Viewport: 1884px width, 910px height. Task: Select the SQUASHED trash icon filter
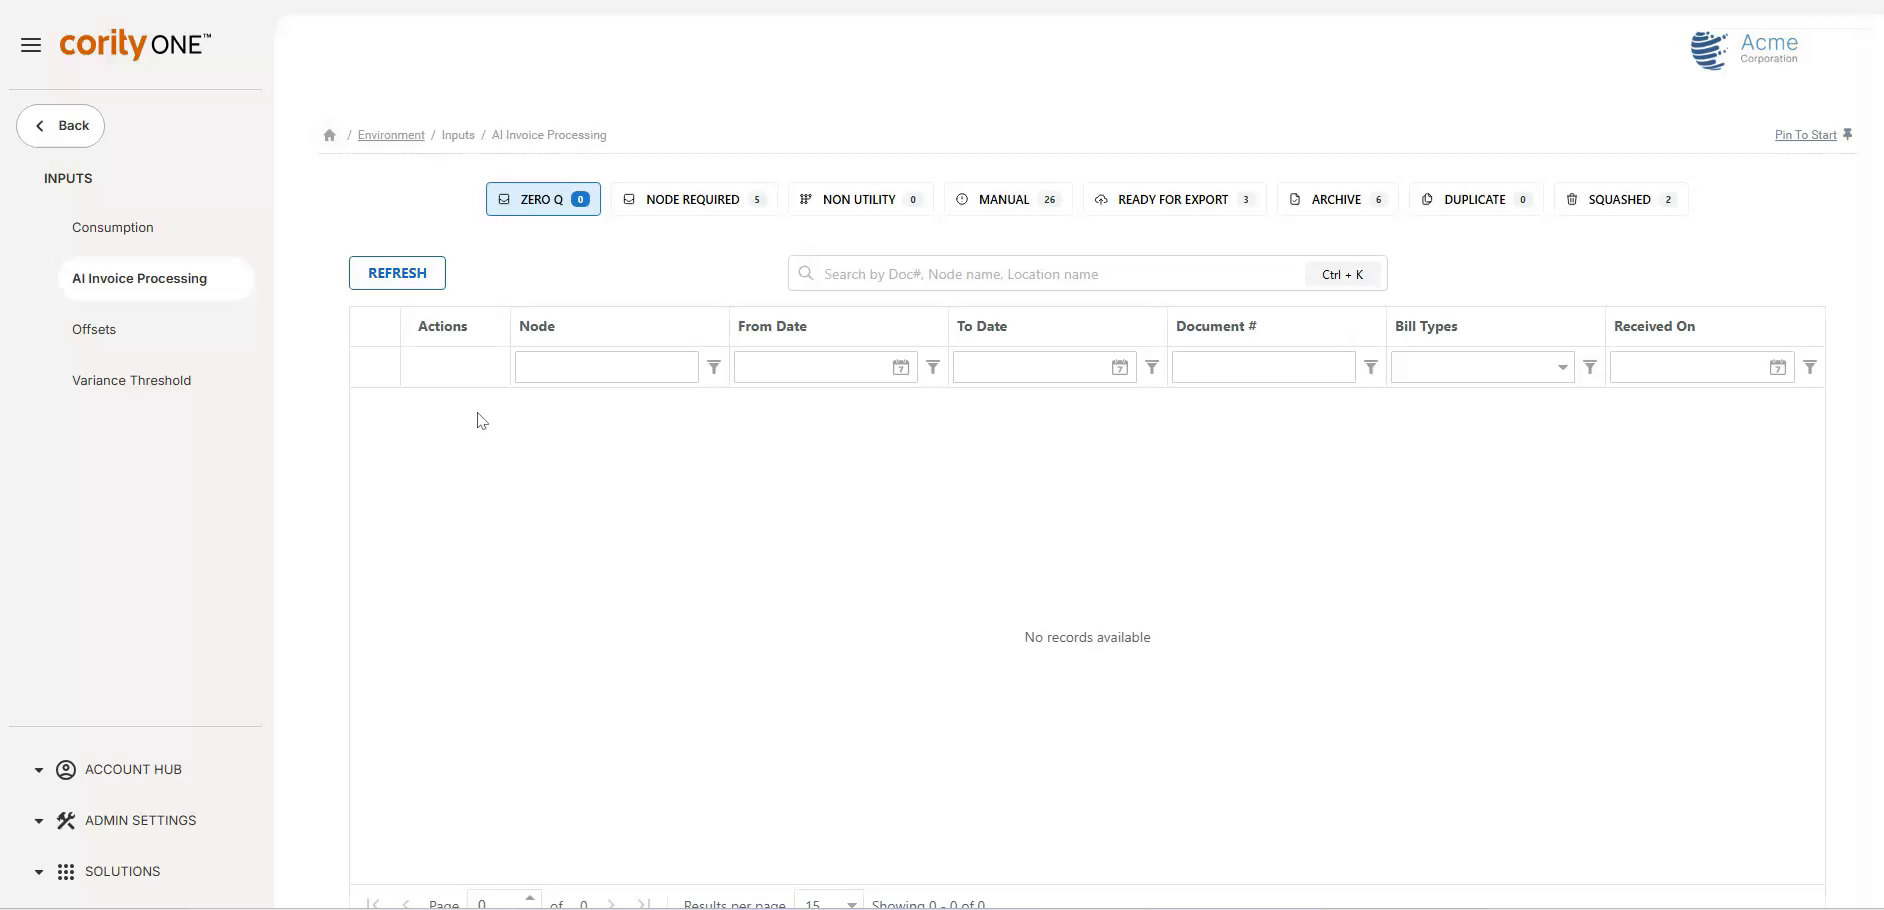pyautogui.click(x=1572, y=199)
